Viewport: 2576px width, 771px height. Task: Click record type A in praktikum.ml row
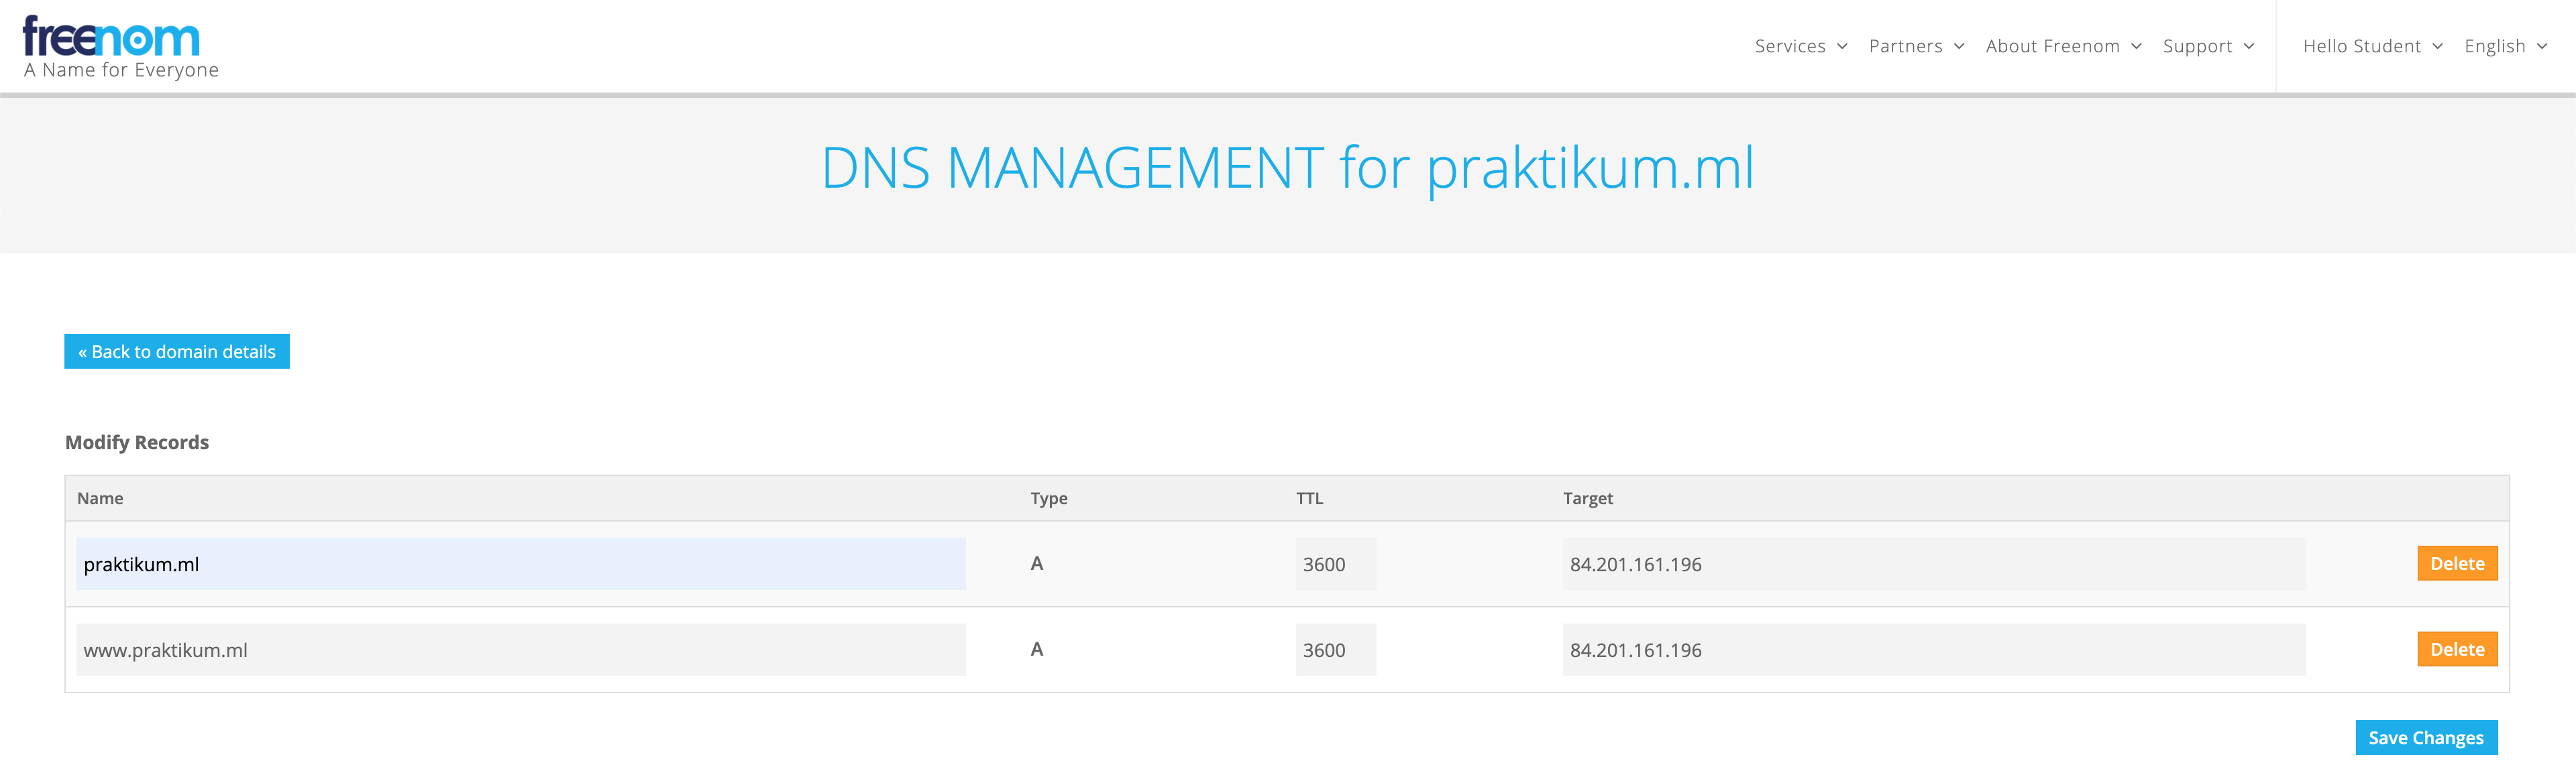(x=1037, y=563)
